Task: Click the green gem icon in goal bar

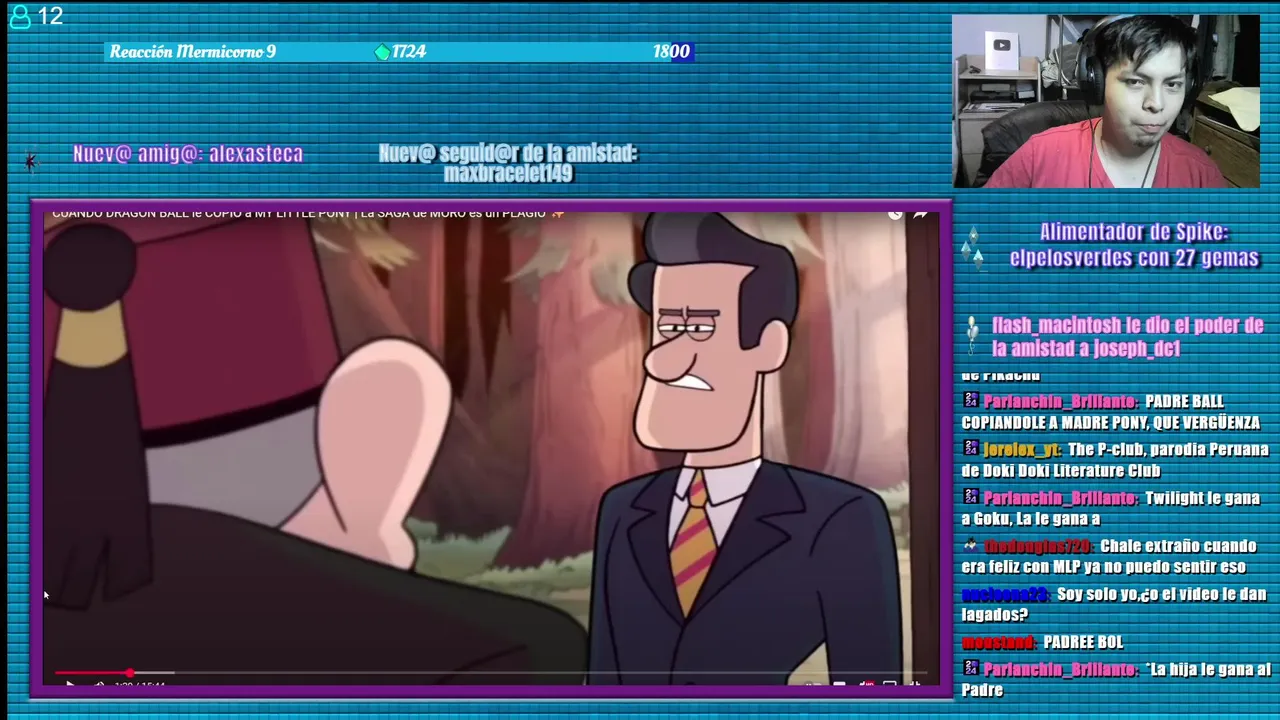Action: tap(382, 52)
